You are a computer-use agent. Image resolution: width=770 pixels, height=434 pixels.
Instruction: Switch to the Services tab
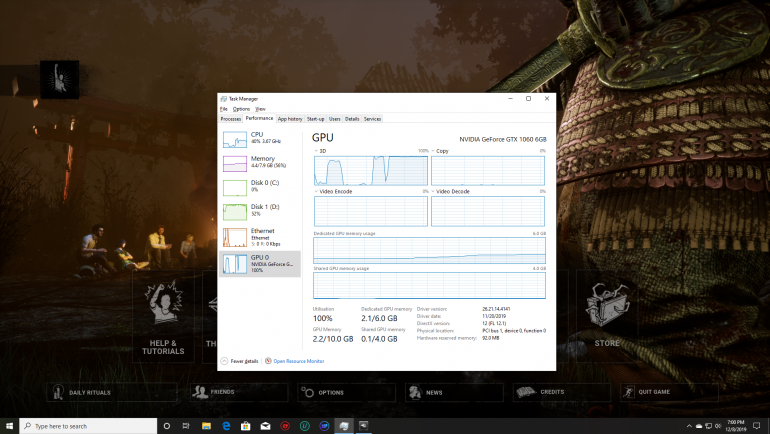(x=372, y=119)
